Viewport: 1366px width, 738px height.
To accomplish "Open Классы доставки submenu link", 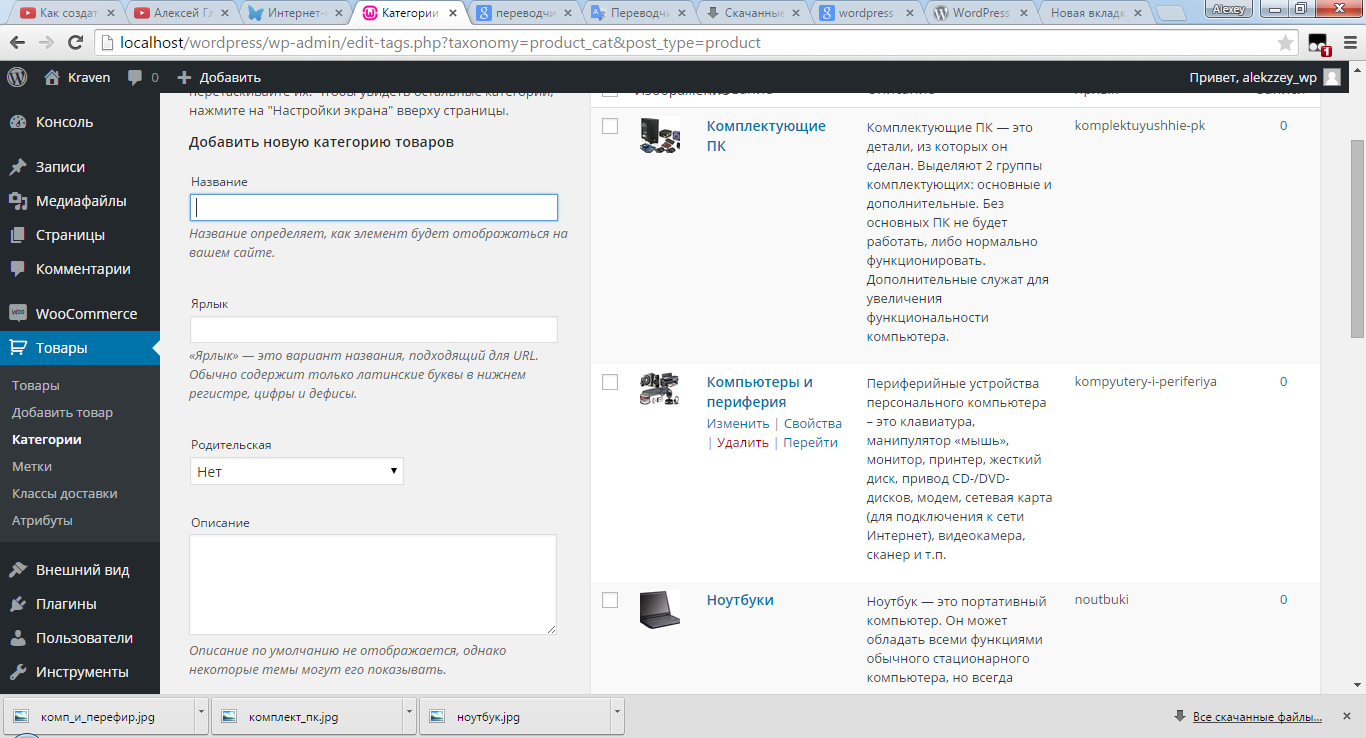I will click(x=64, y=494).
